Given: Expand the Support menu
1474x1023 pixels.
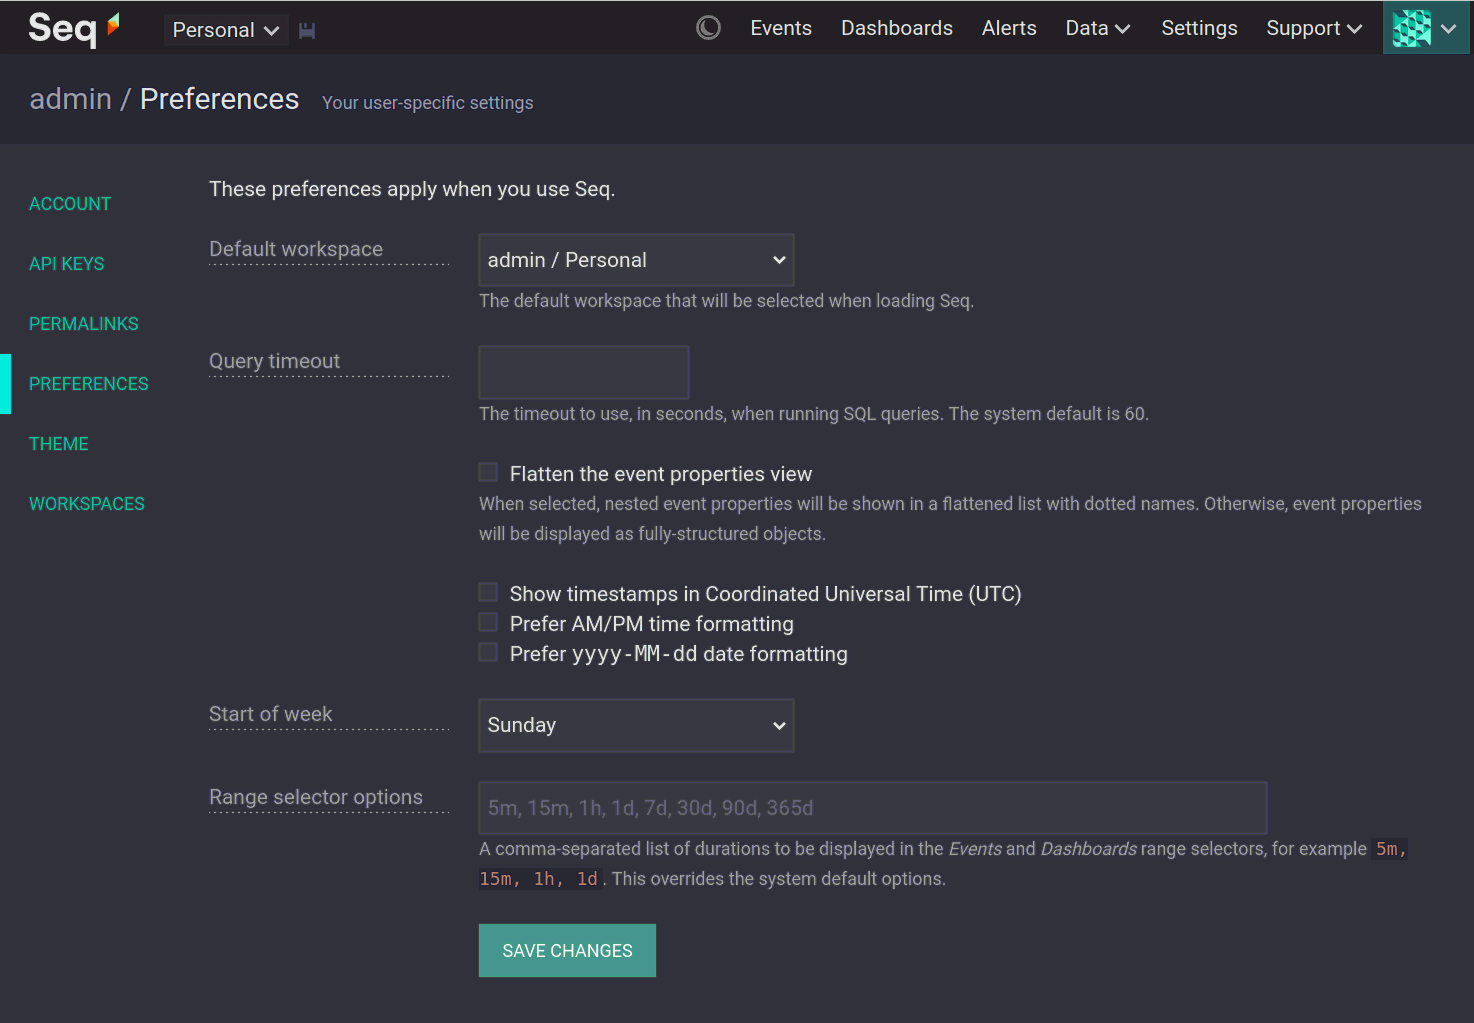Looking at the screenshot, I should coord(1314,28).
